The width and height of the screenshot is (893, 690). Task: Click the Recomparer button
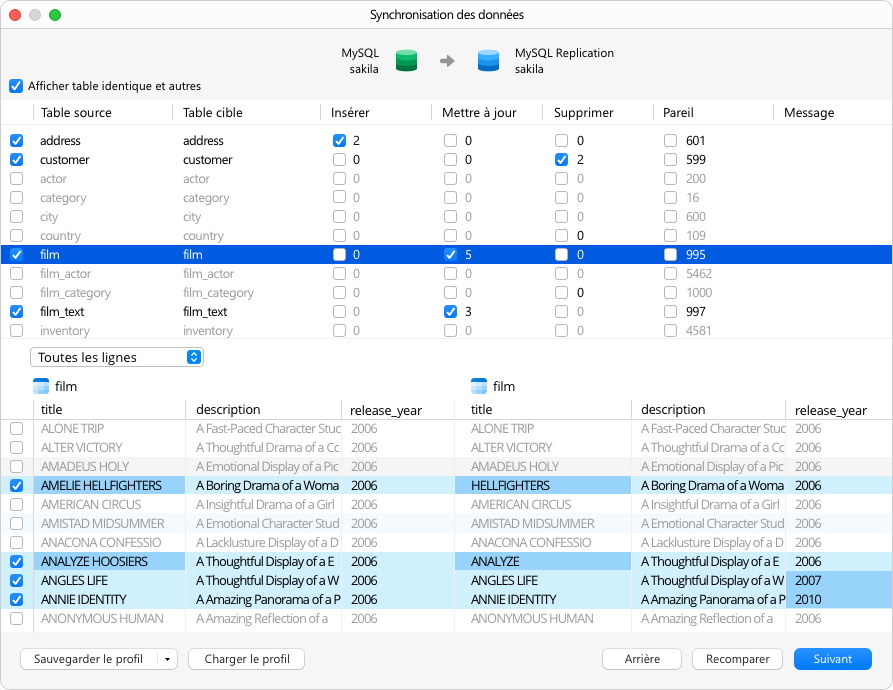[738, 659]
